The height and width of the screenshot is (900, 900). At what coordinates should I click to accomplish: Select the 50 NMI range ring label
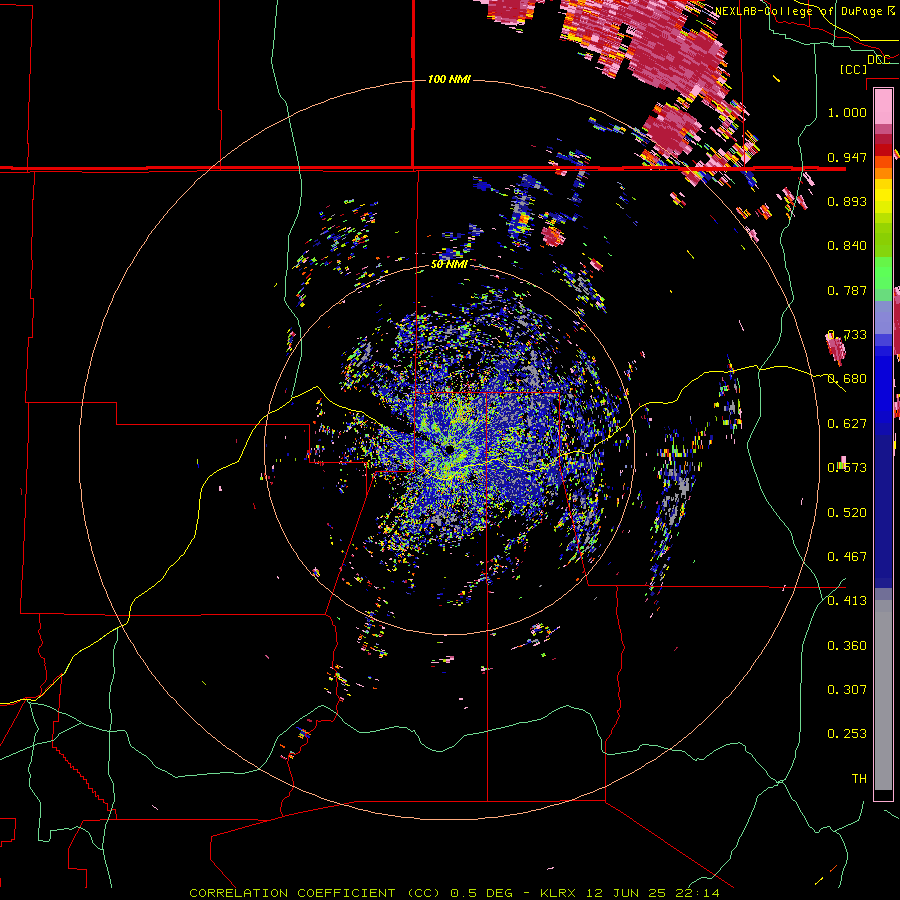[449, 264]
